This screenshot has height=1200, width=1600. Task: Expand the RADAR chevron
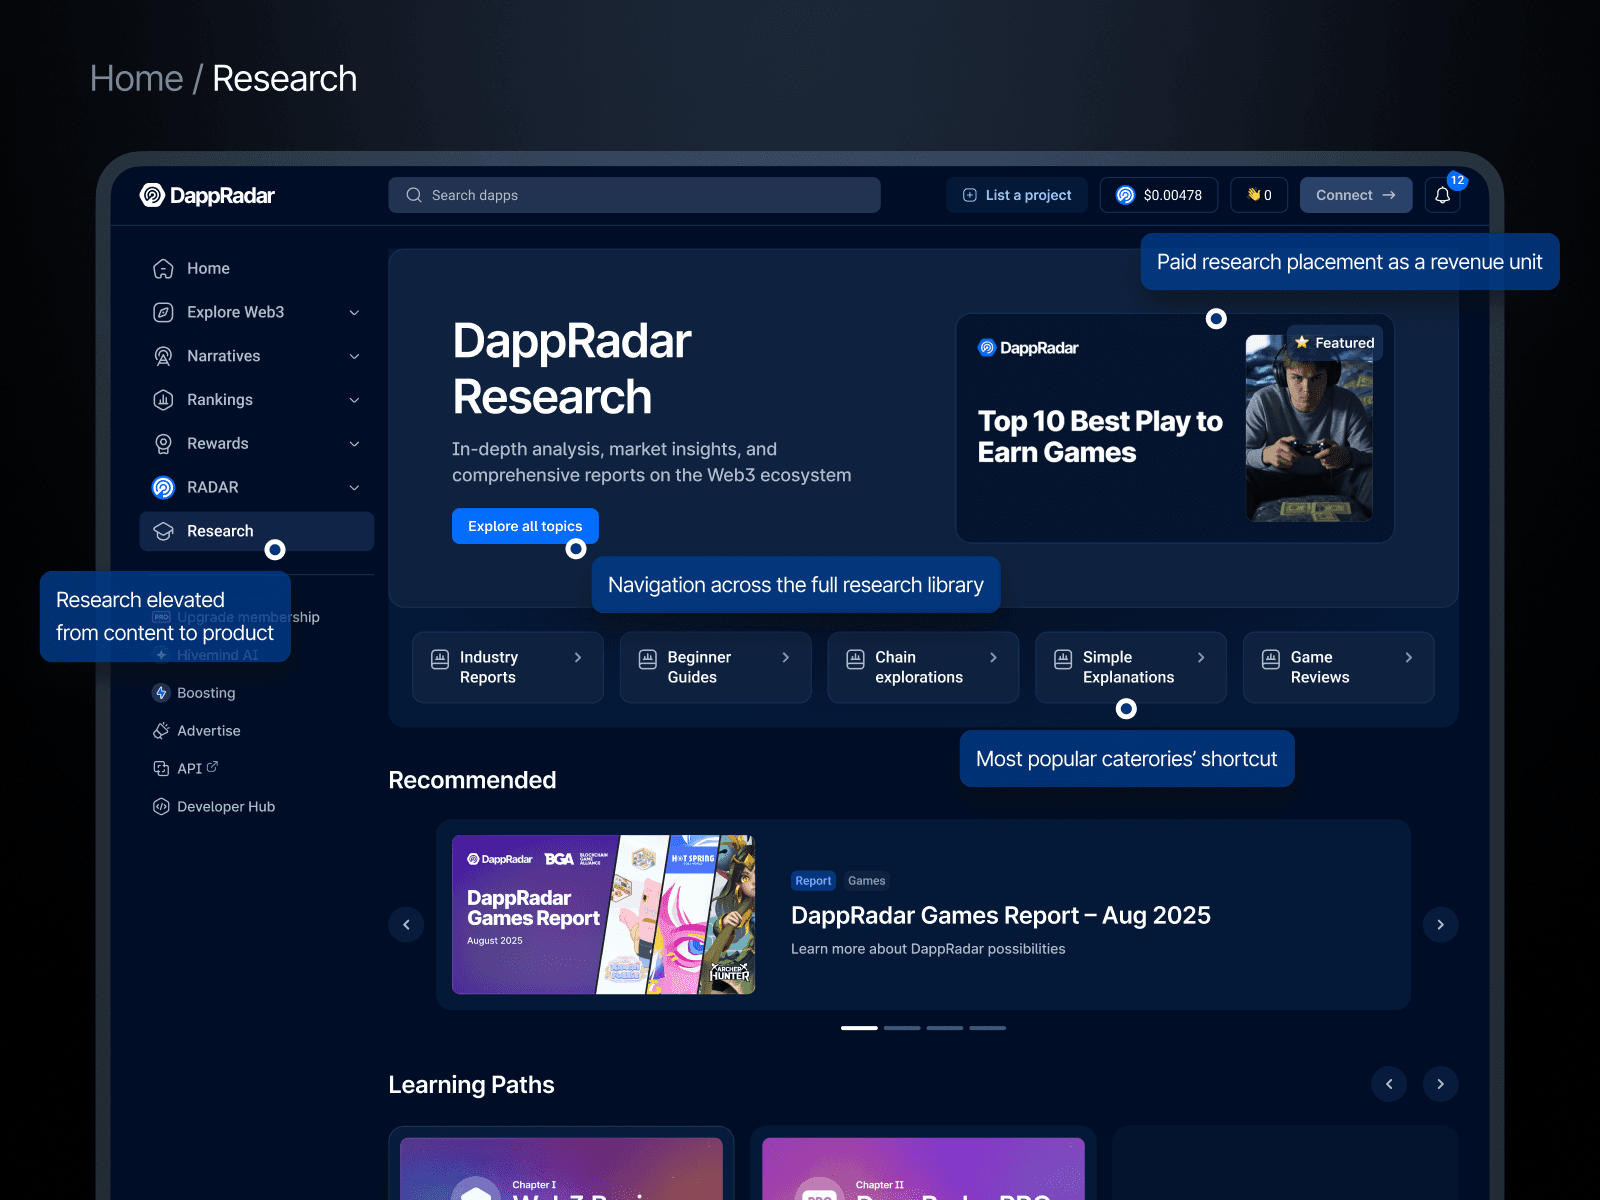[354, 488]
